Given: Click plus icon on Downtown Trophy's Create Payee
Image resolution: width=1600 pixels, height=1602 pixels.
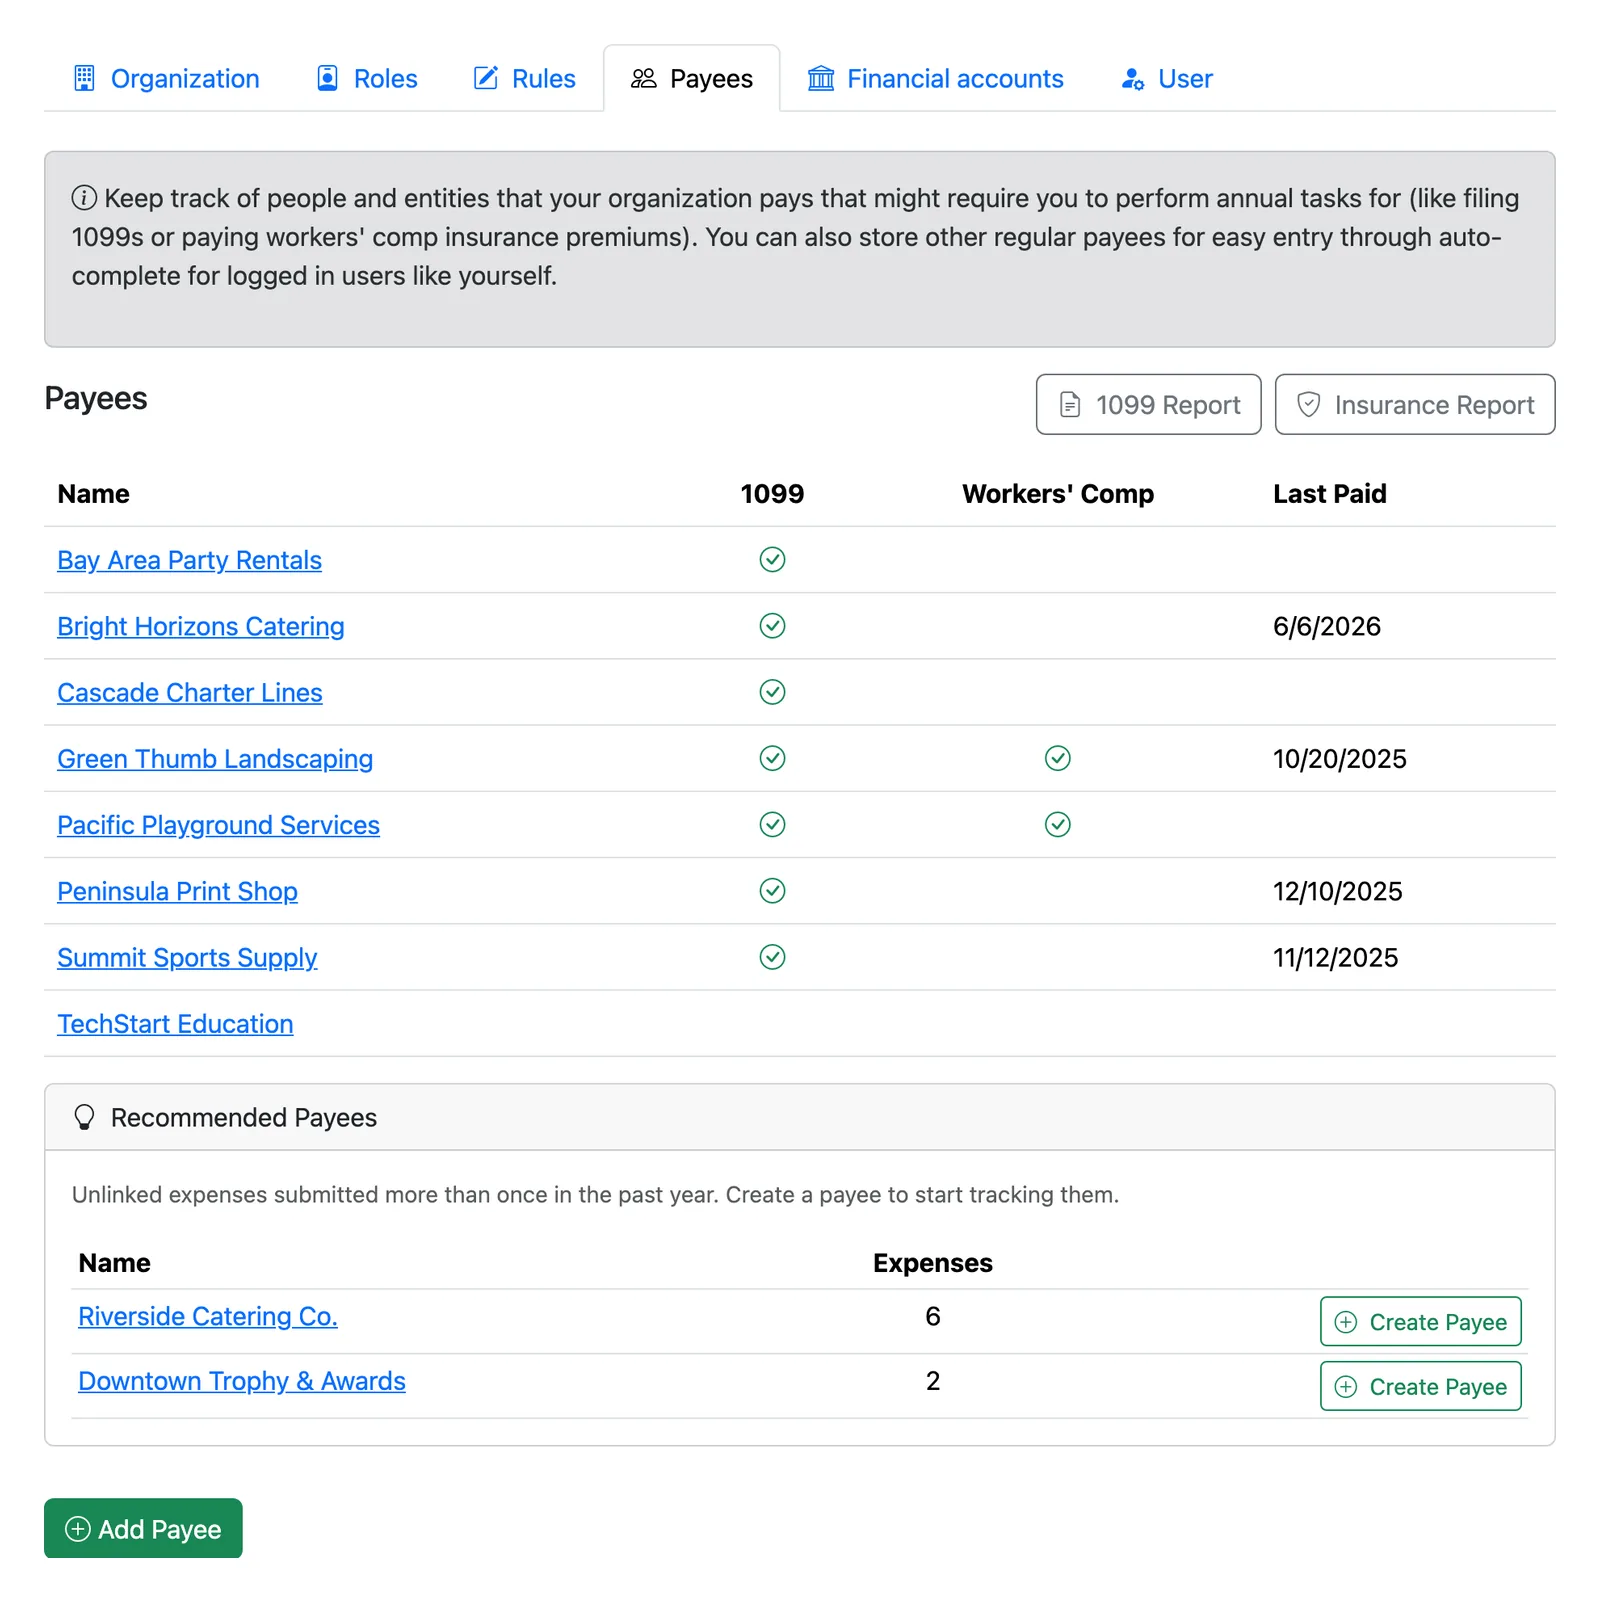Looking at the screenshot, I should [x=1346, y=1386].
